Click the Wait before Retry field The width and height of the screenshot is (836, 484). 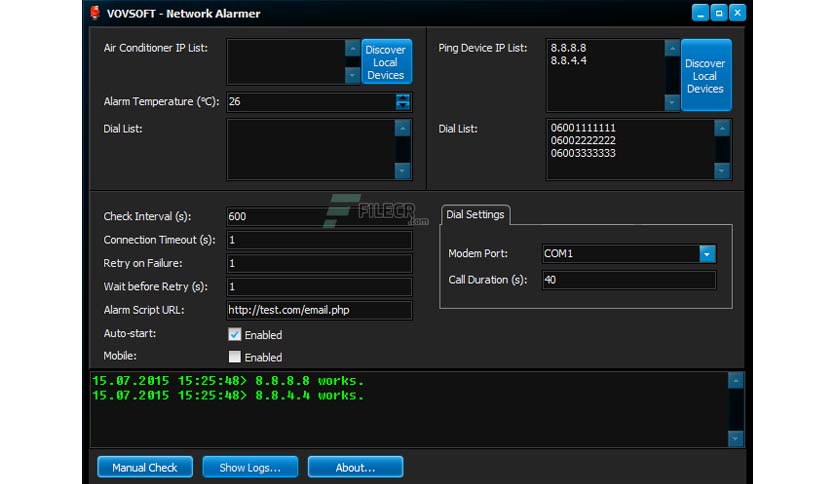pyautogui.click(x=319, y=287)
